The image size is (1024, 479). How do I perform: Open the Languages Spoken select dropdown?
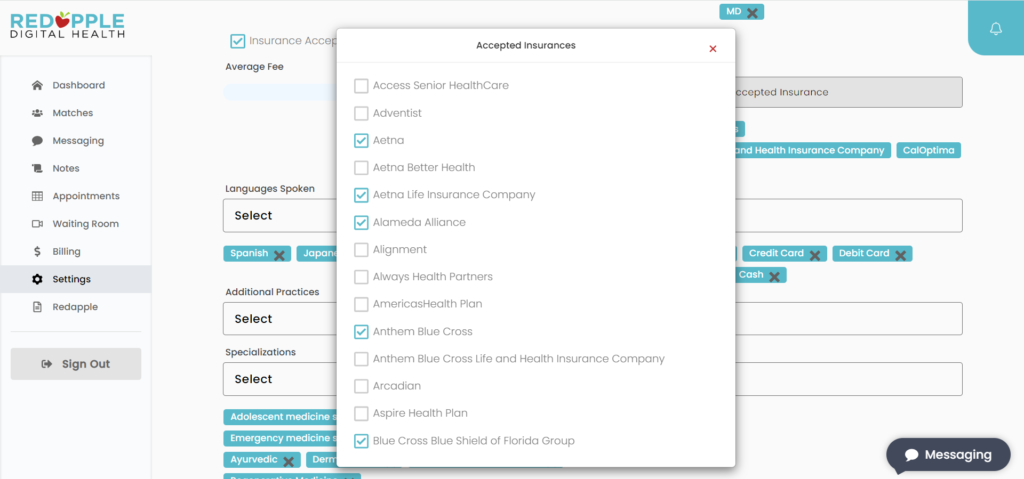[x=280, y=216]
